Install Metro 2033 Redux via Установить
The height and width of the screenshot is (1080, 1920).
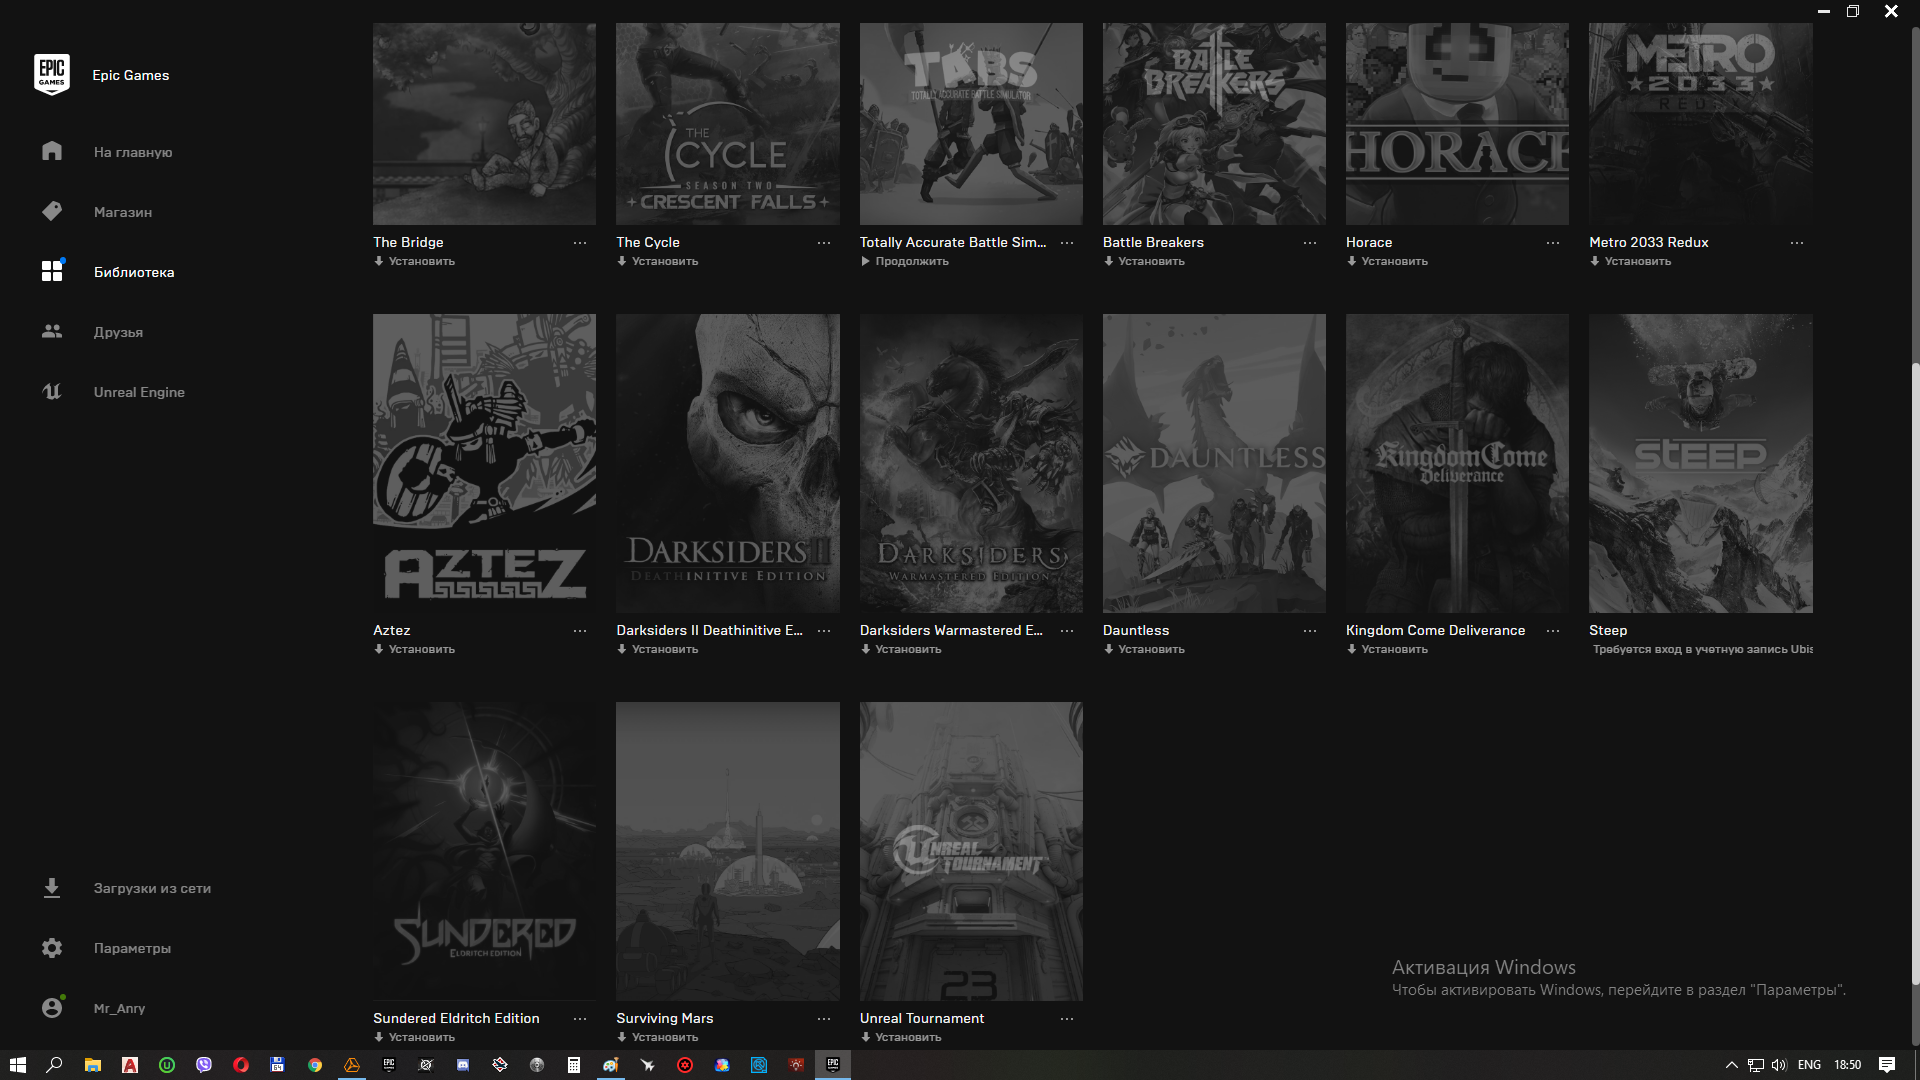(x=1630, y=261)
